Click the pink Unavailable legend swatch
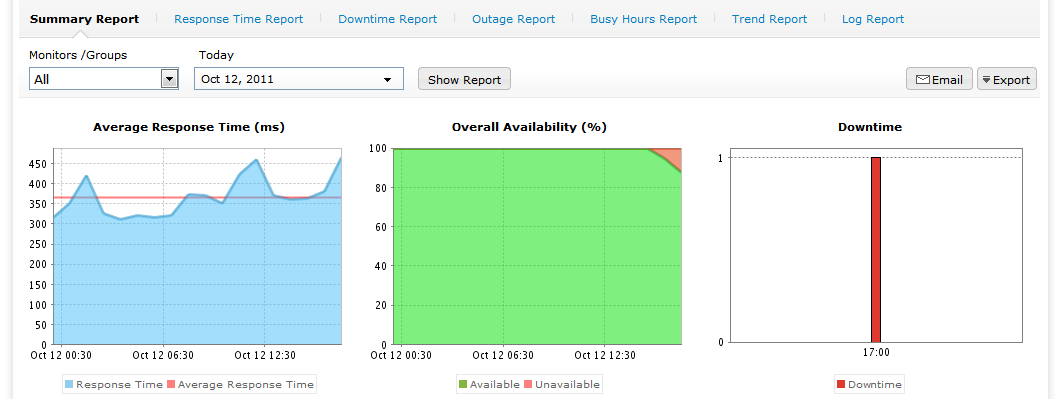This screenshot has width=1061, height=399. (x=528, y=384)
